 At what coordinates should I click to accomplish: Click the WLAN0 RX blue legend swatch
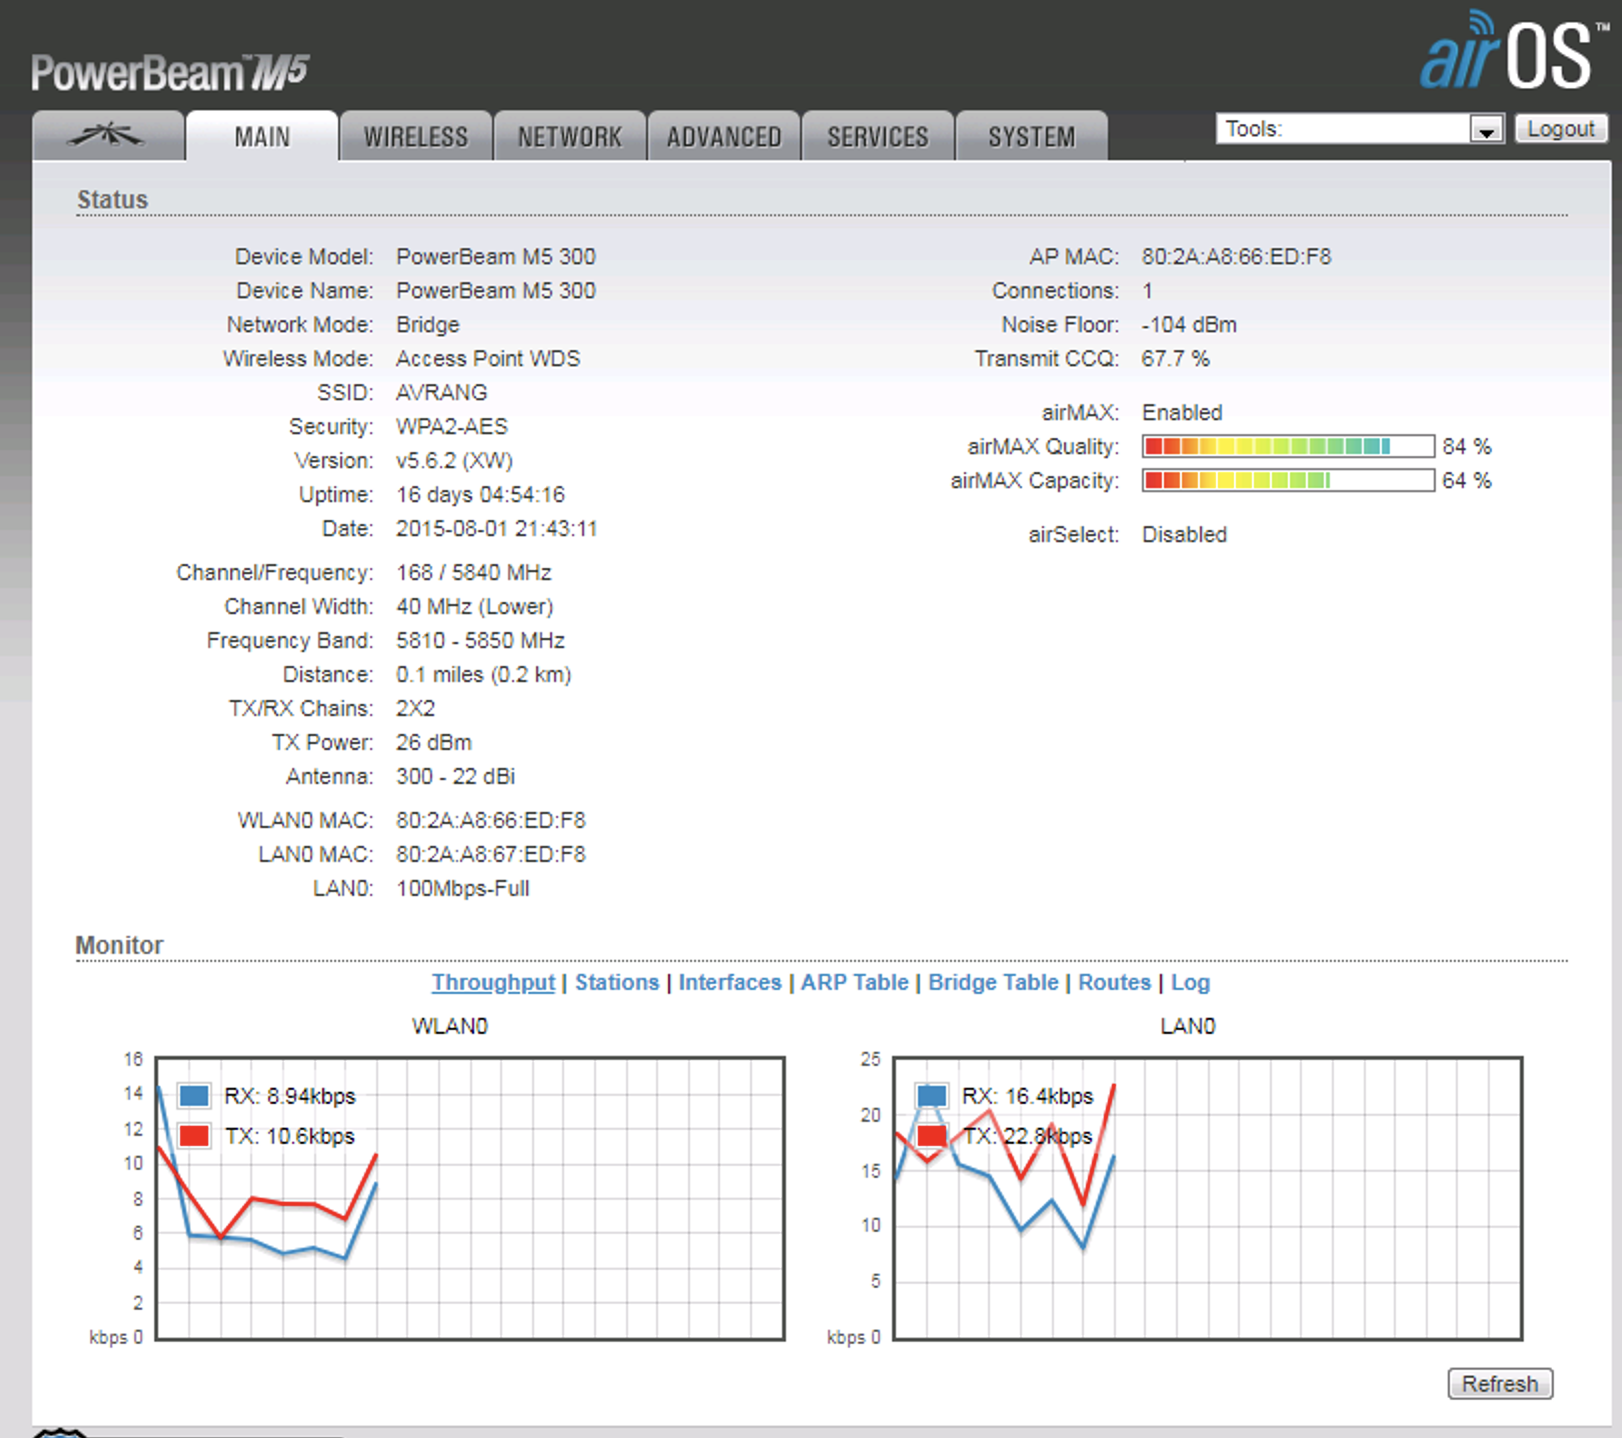194,1096
